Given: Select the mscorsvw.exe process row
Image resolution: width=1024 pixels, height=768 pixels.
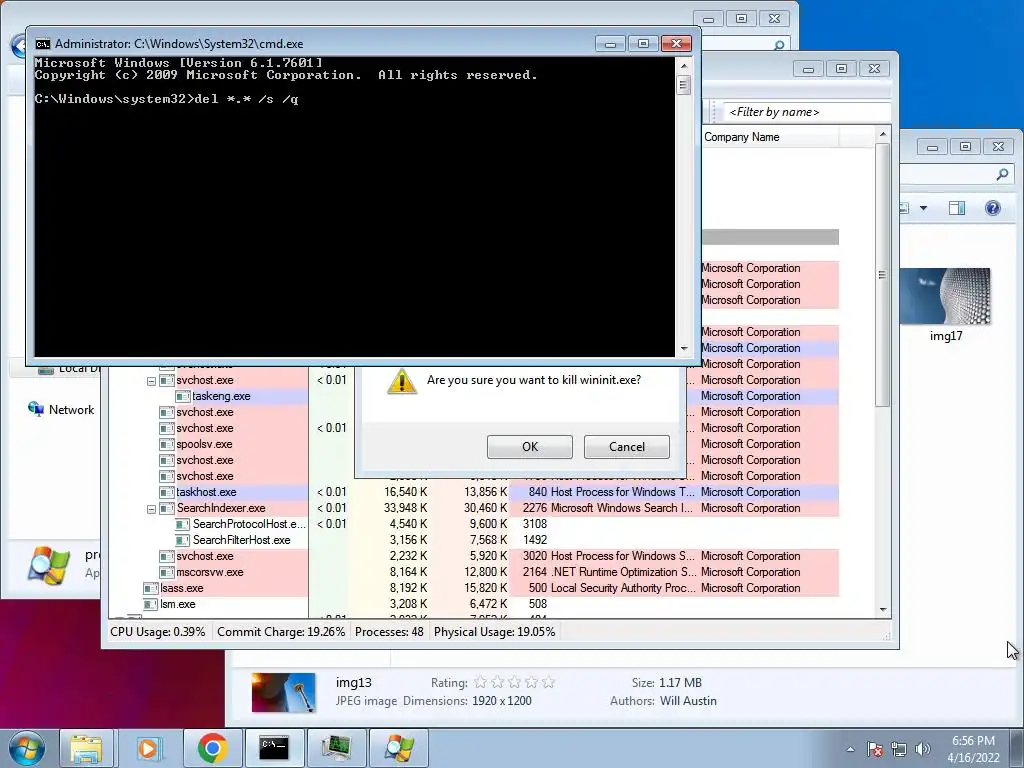Looking at the screenshot, I should point(209,572).
